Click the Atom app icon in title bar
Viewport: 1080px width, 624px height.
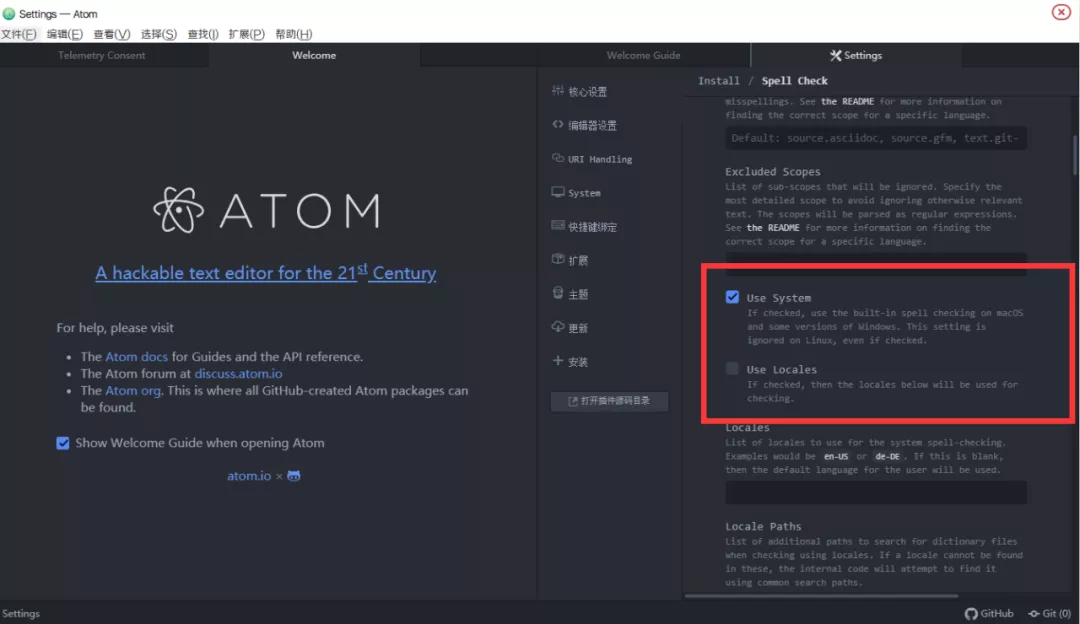pyautogui.click(x=9, y=14)
